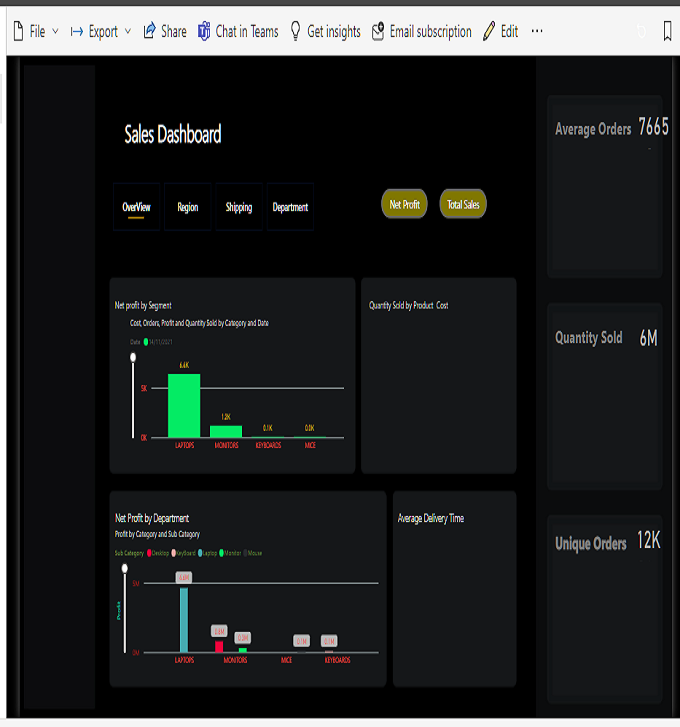Click the Edit pencil icon
The height and width of the screenshot is (727, 680).
[x=489, y=32]
